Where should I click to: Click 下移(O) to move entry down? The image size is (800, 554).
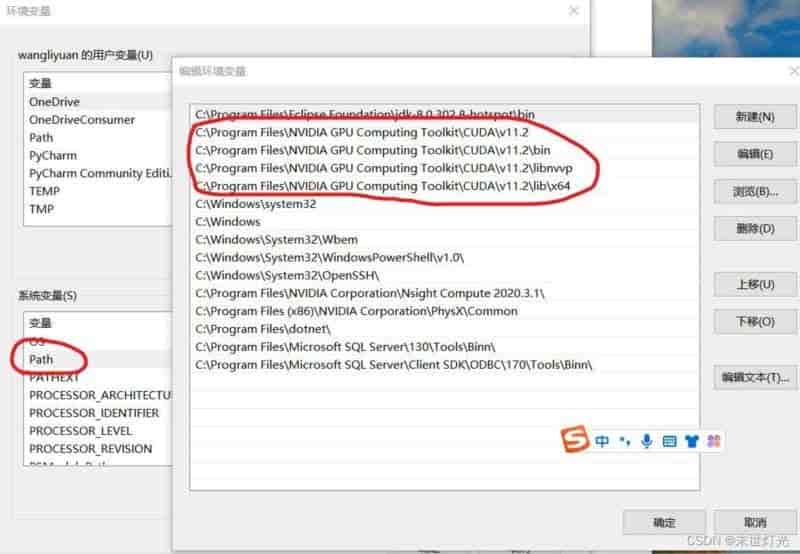click(754, 321)
